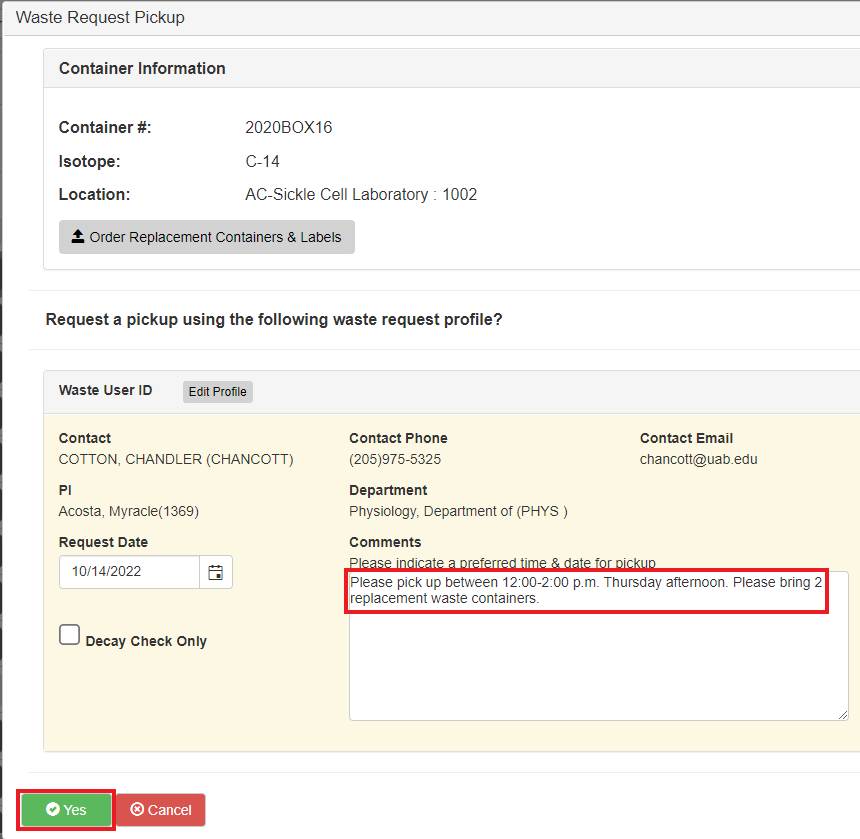Click the Request Date field showing 10/14/2022
This screenshot has height=839, width=860.
(x=129, y=572)
